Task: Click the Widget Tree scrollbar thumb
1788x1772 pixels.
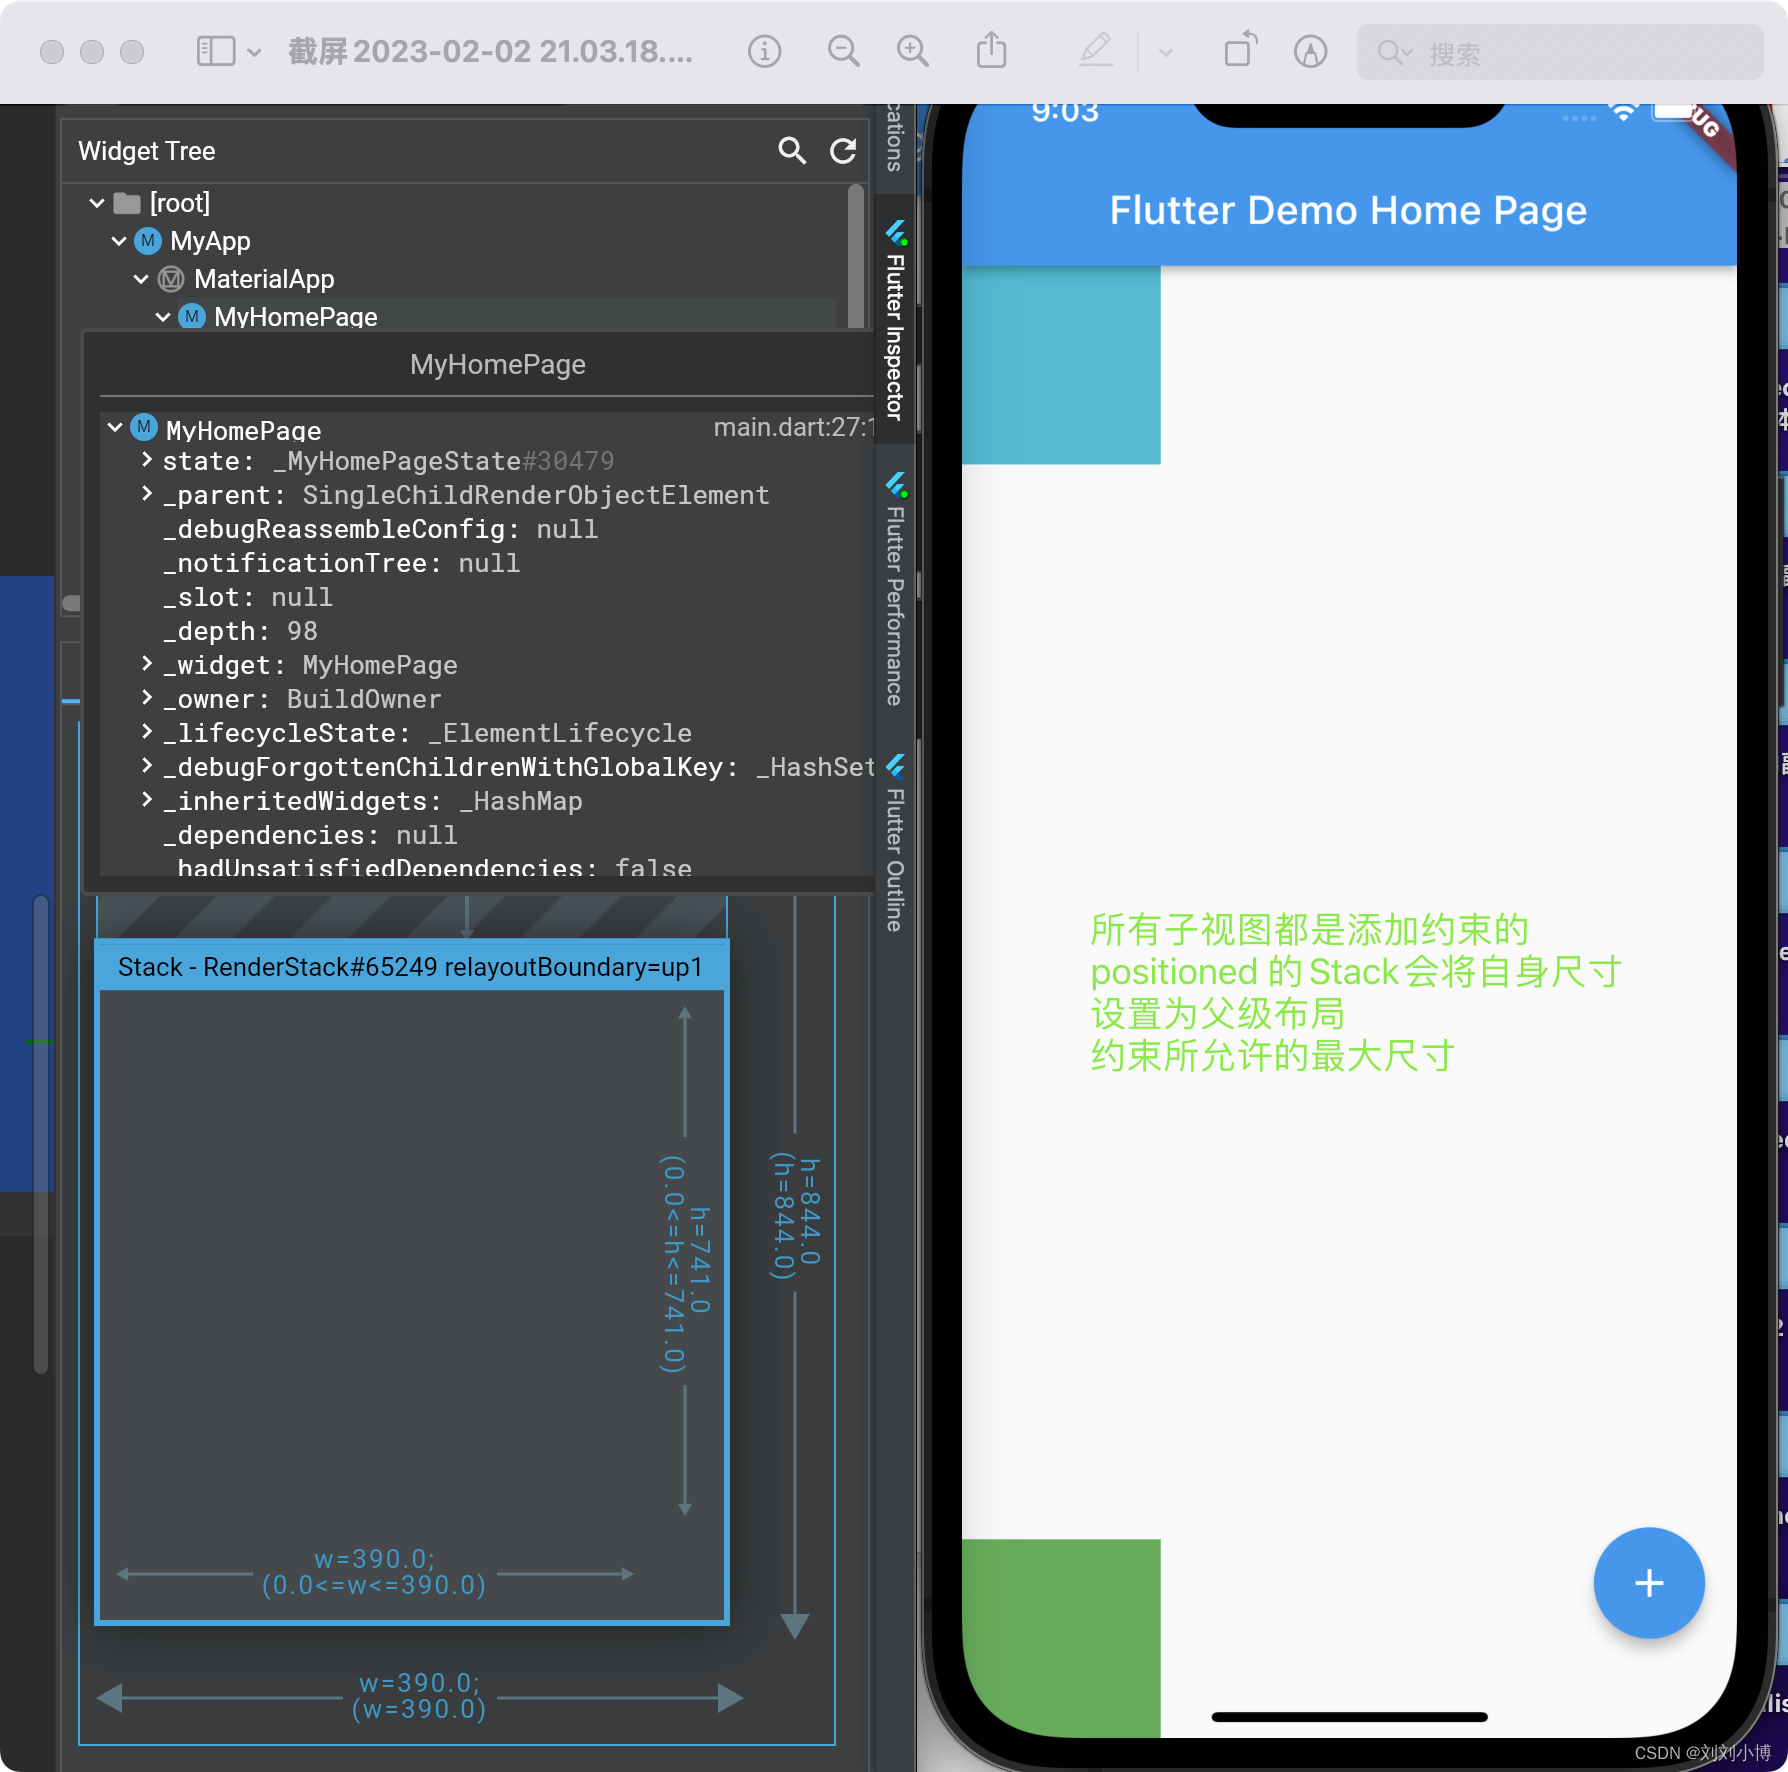Action: click(x=856, y=255)
